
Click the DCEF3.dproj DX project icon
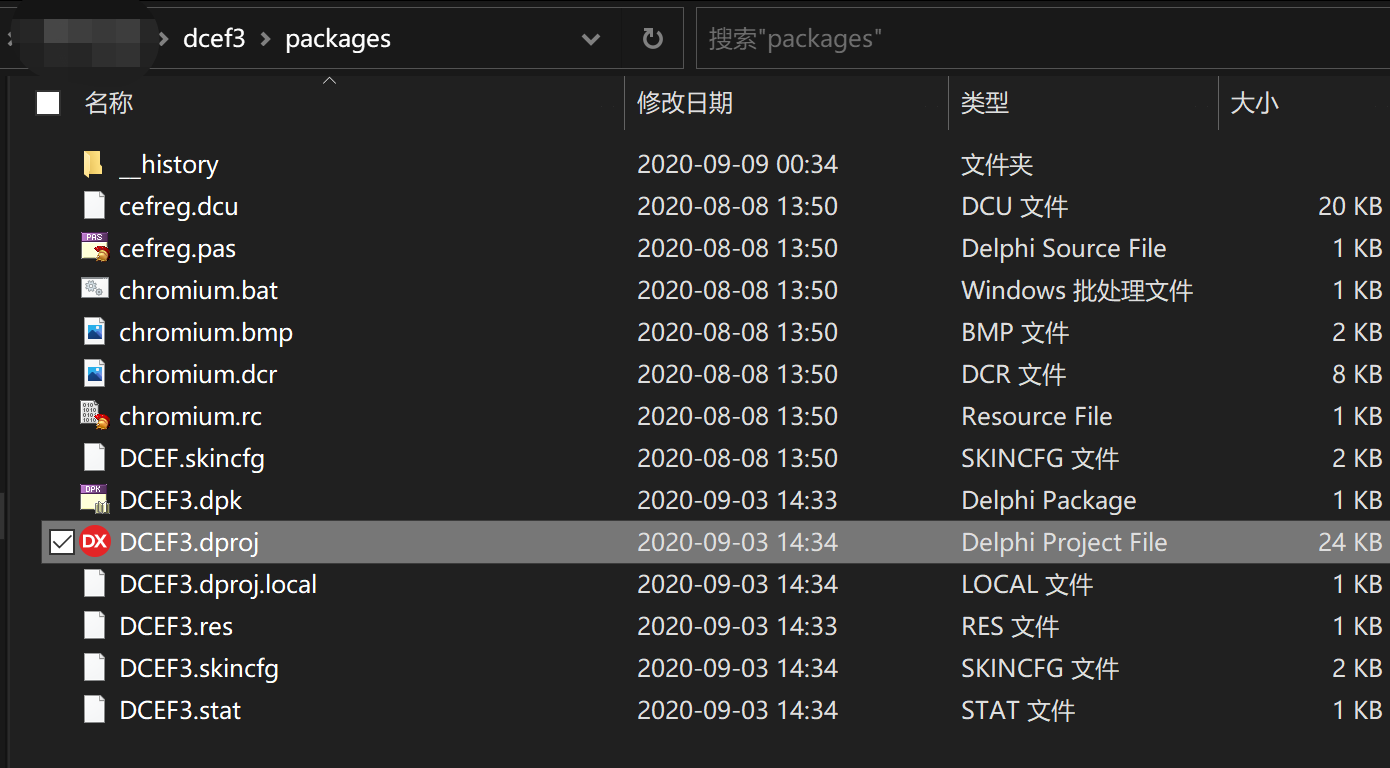click(x=95, y=542)
